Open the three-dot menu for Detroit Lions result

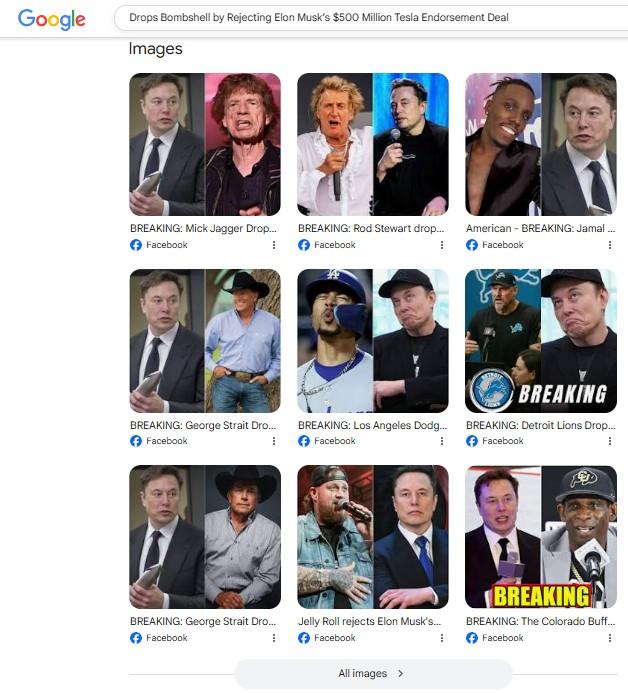point(610,441)
